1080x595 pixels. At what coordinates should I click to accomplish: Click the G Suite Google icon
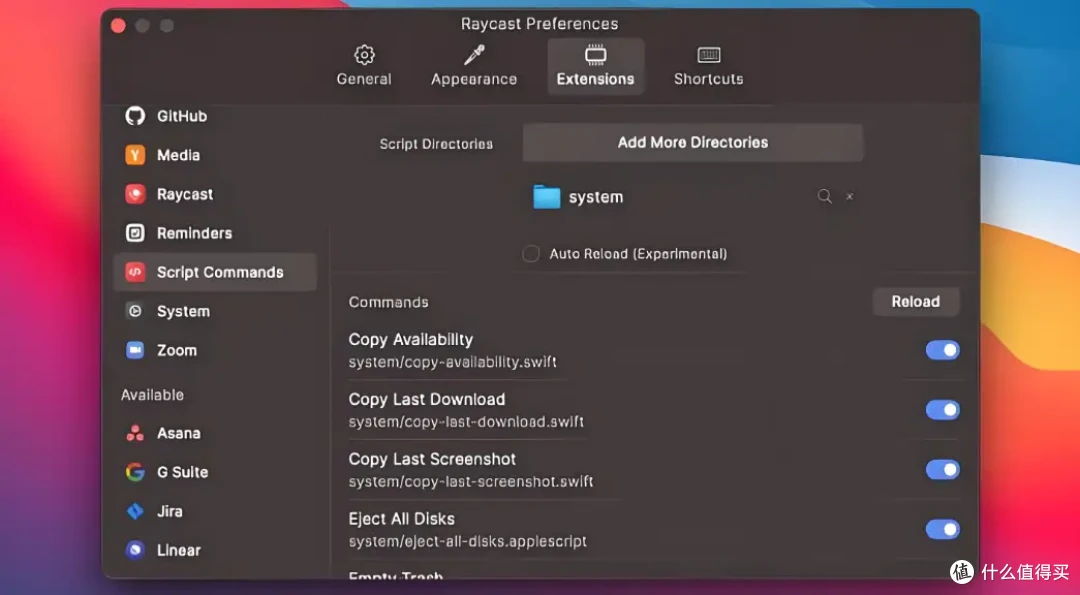point(135,472)
